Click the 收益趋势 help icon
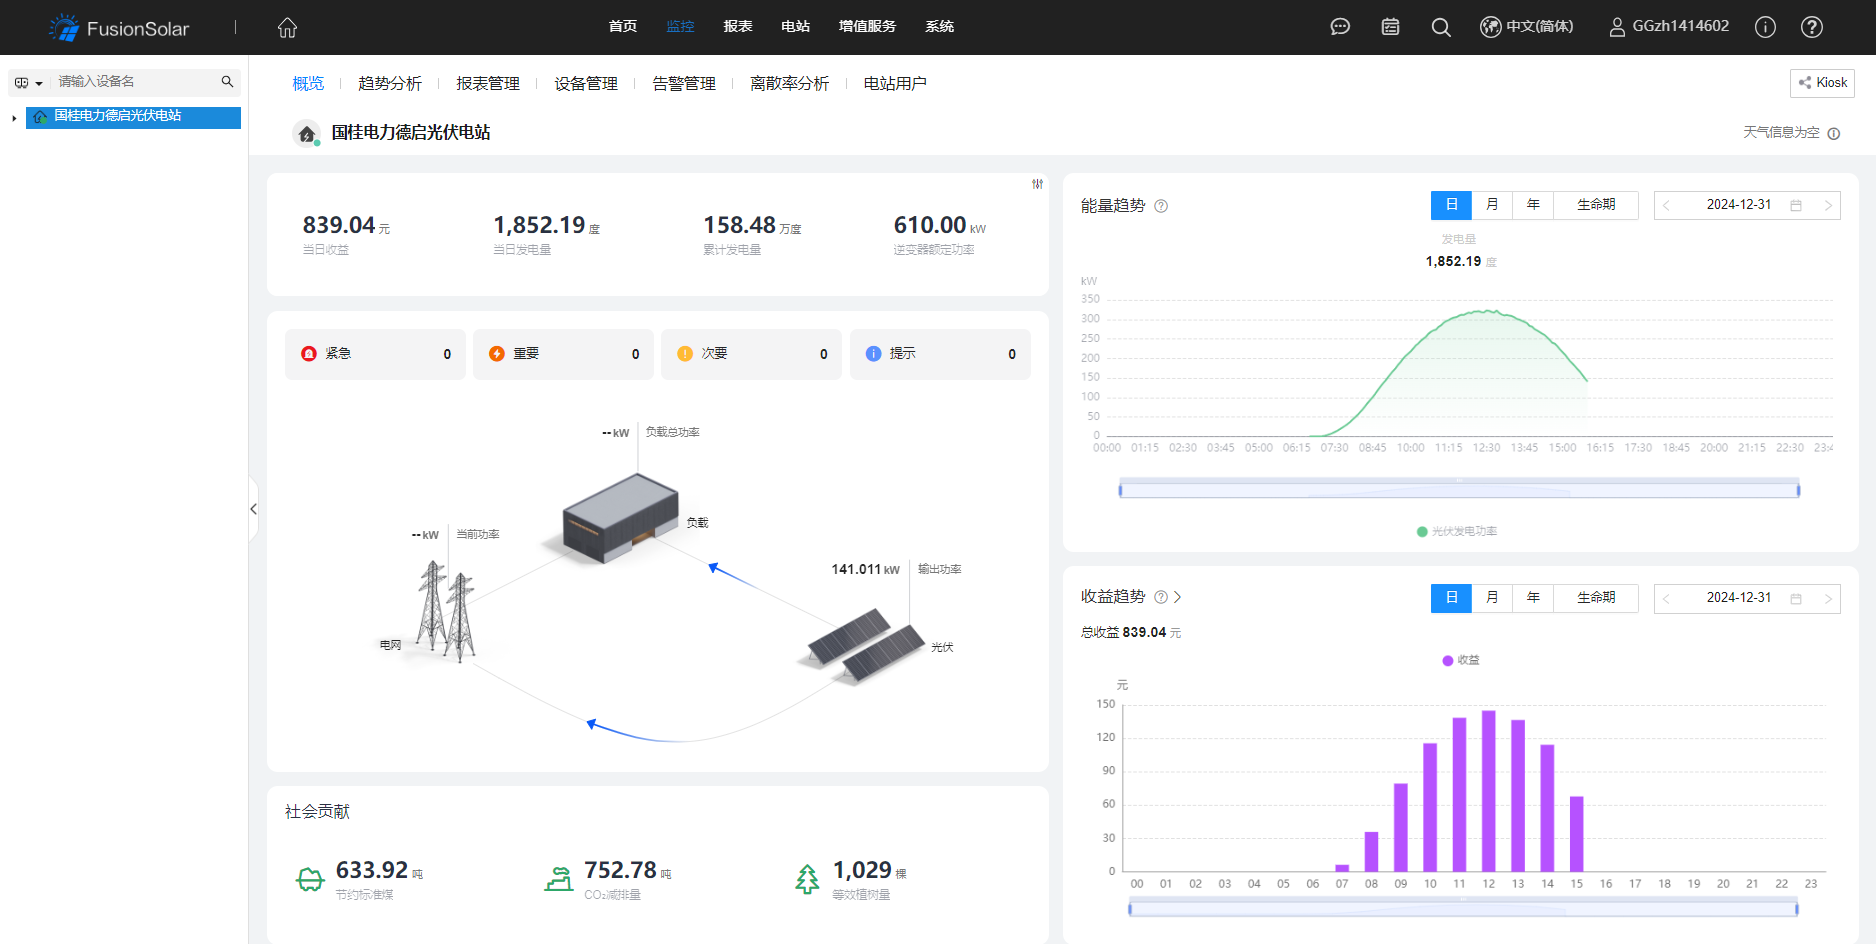This screenshot has width=1876, height=944. pos(1161,597)
